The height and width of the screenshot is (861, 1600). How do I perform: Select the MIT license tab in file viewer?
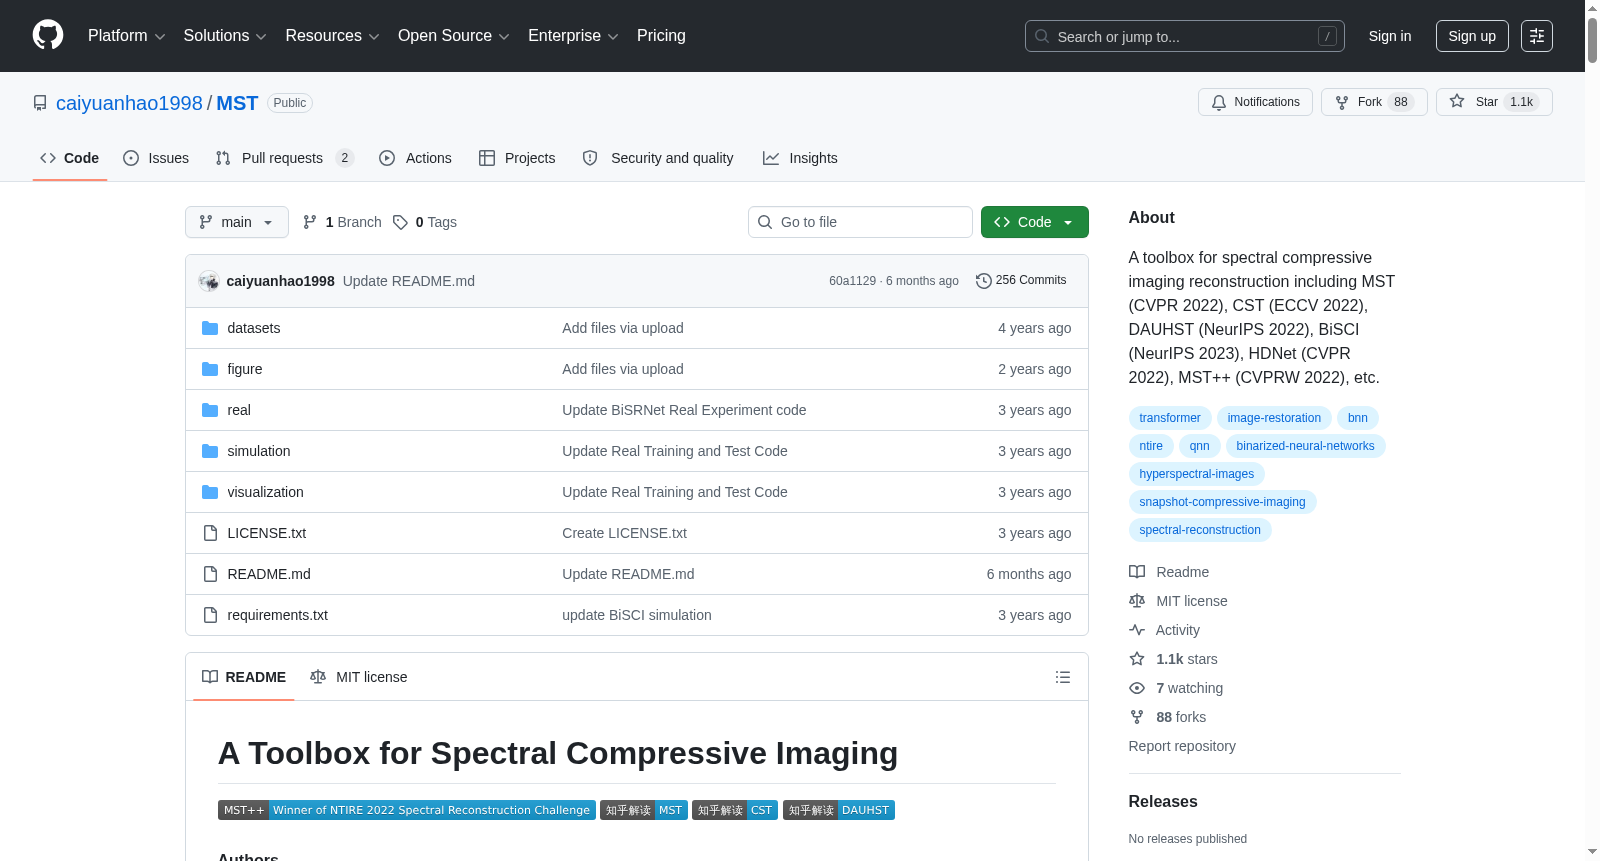(359, 677)
